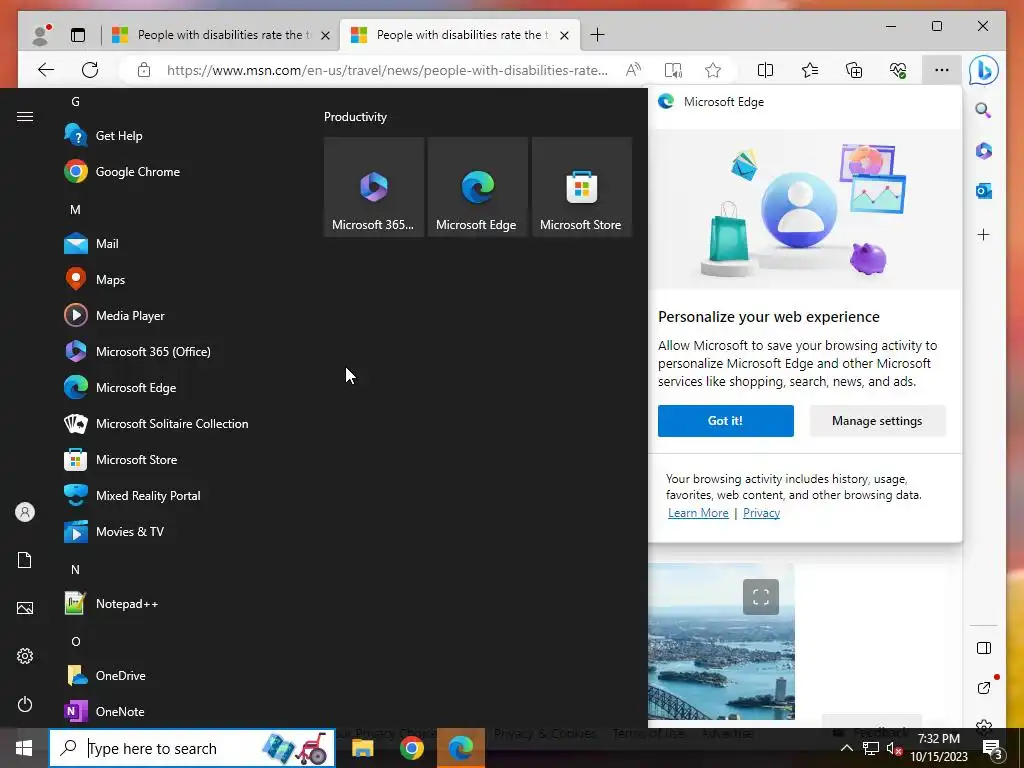1024x768 pixels.
Task: Click Windows Start button on taskbar
Action: 24,748
